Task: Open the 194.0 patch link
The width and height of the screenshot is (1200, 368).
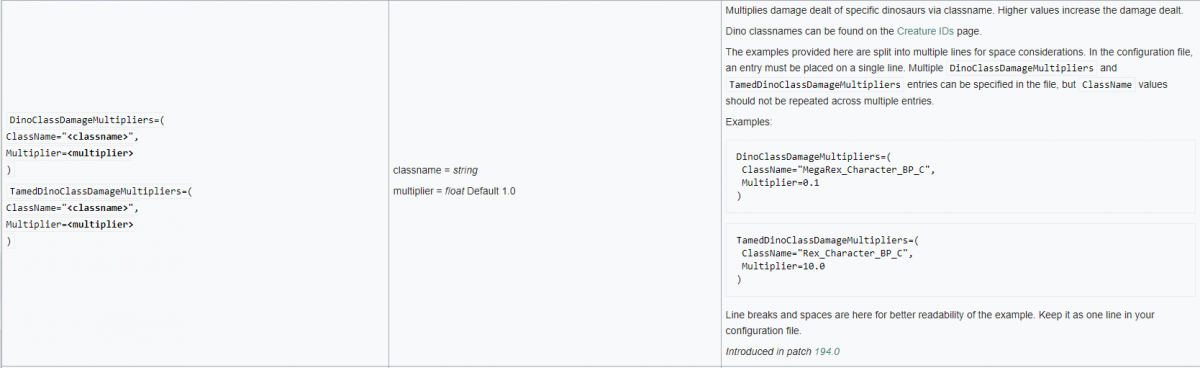Action: coord(827,352)
